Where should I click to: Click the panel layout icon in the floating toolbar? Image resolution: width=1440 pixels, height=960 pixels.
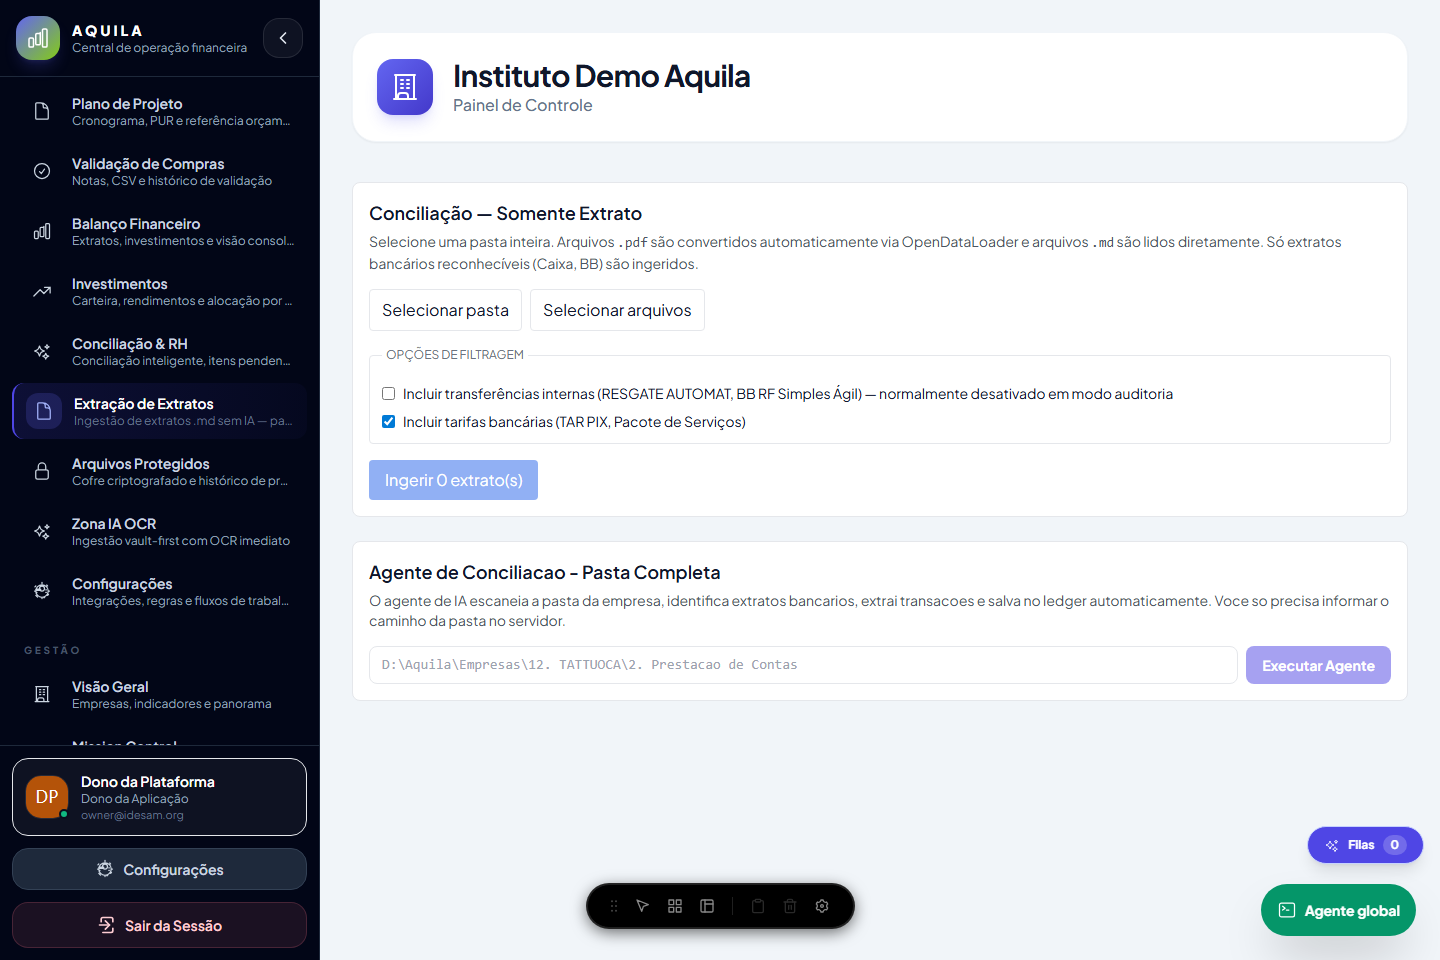click(x=707, y=906)
